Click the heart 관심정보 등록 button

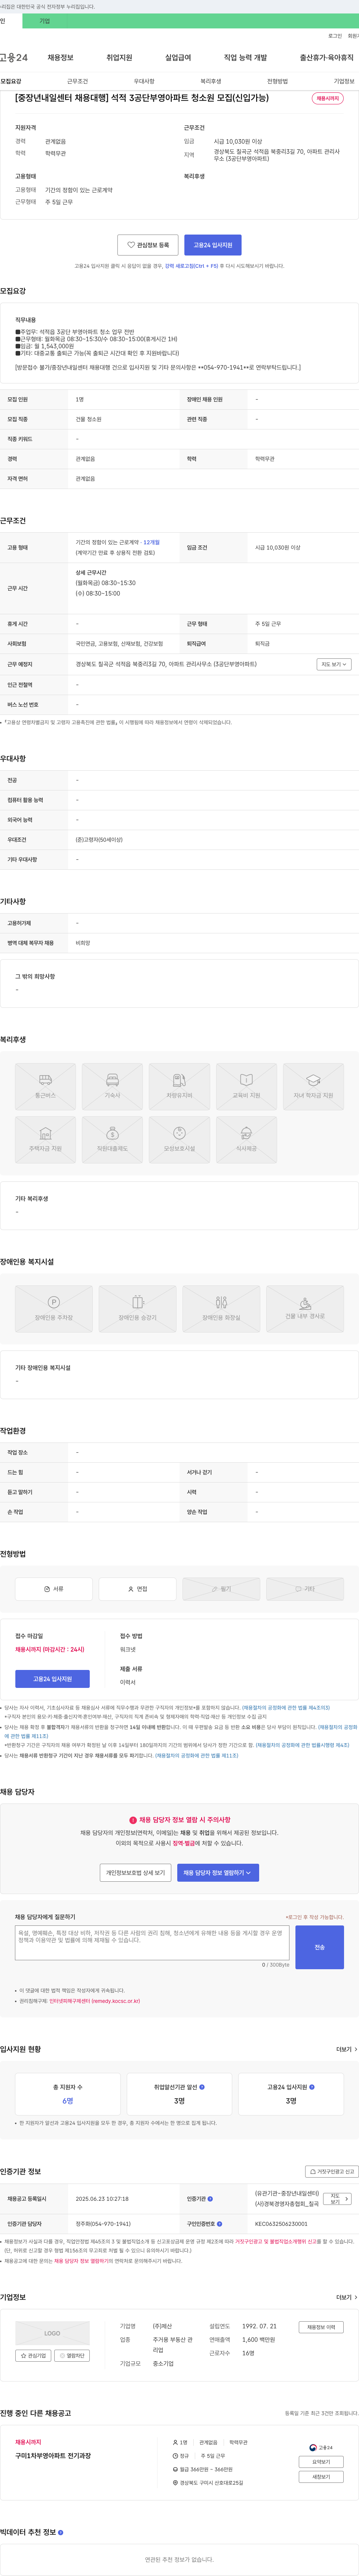tap(148, 245)
